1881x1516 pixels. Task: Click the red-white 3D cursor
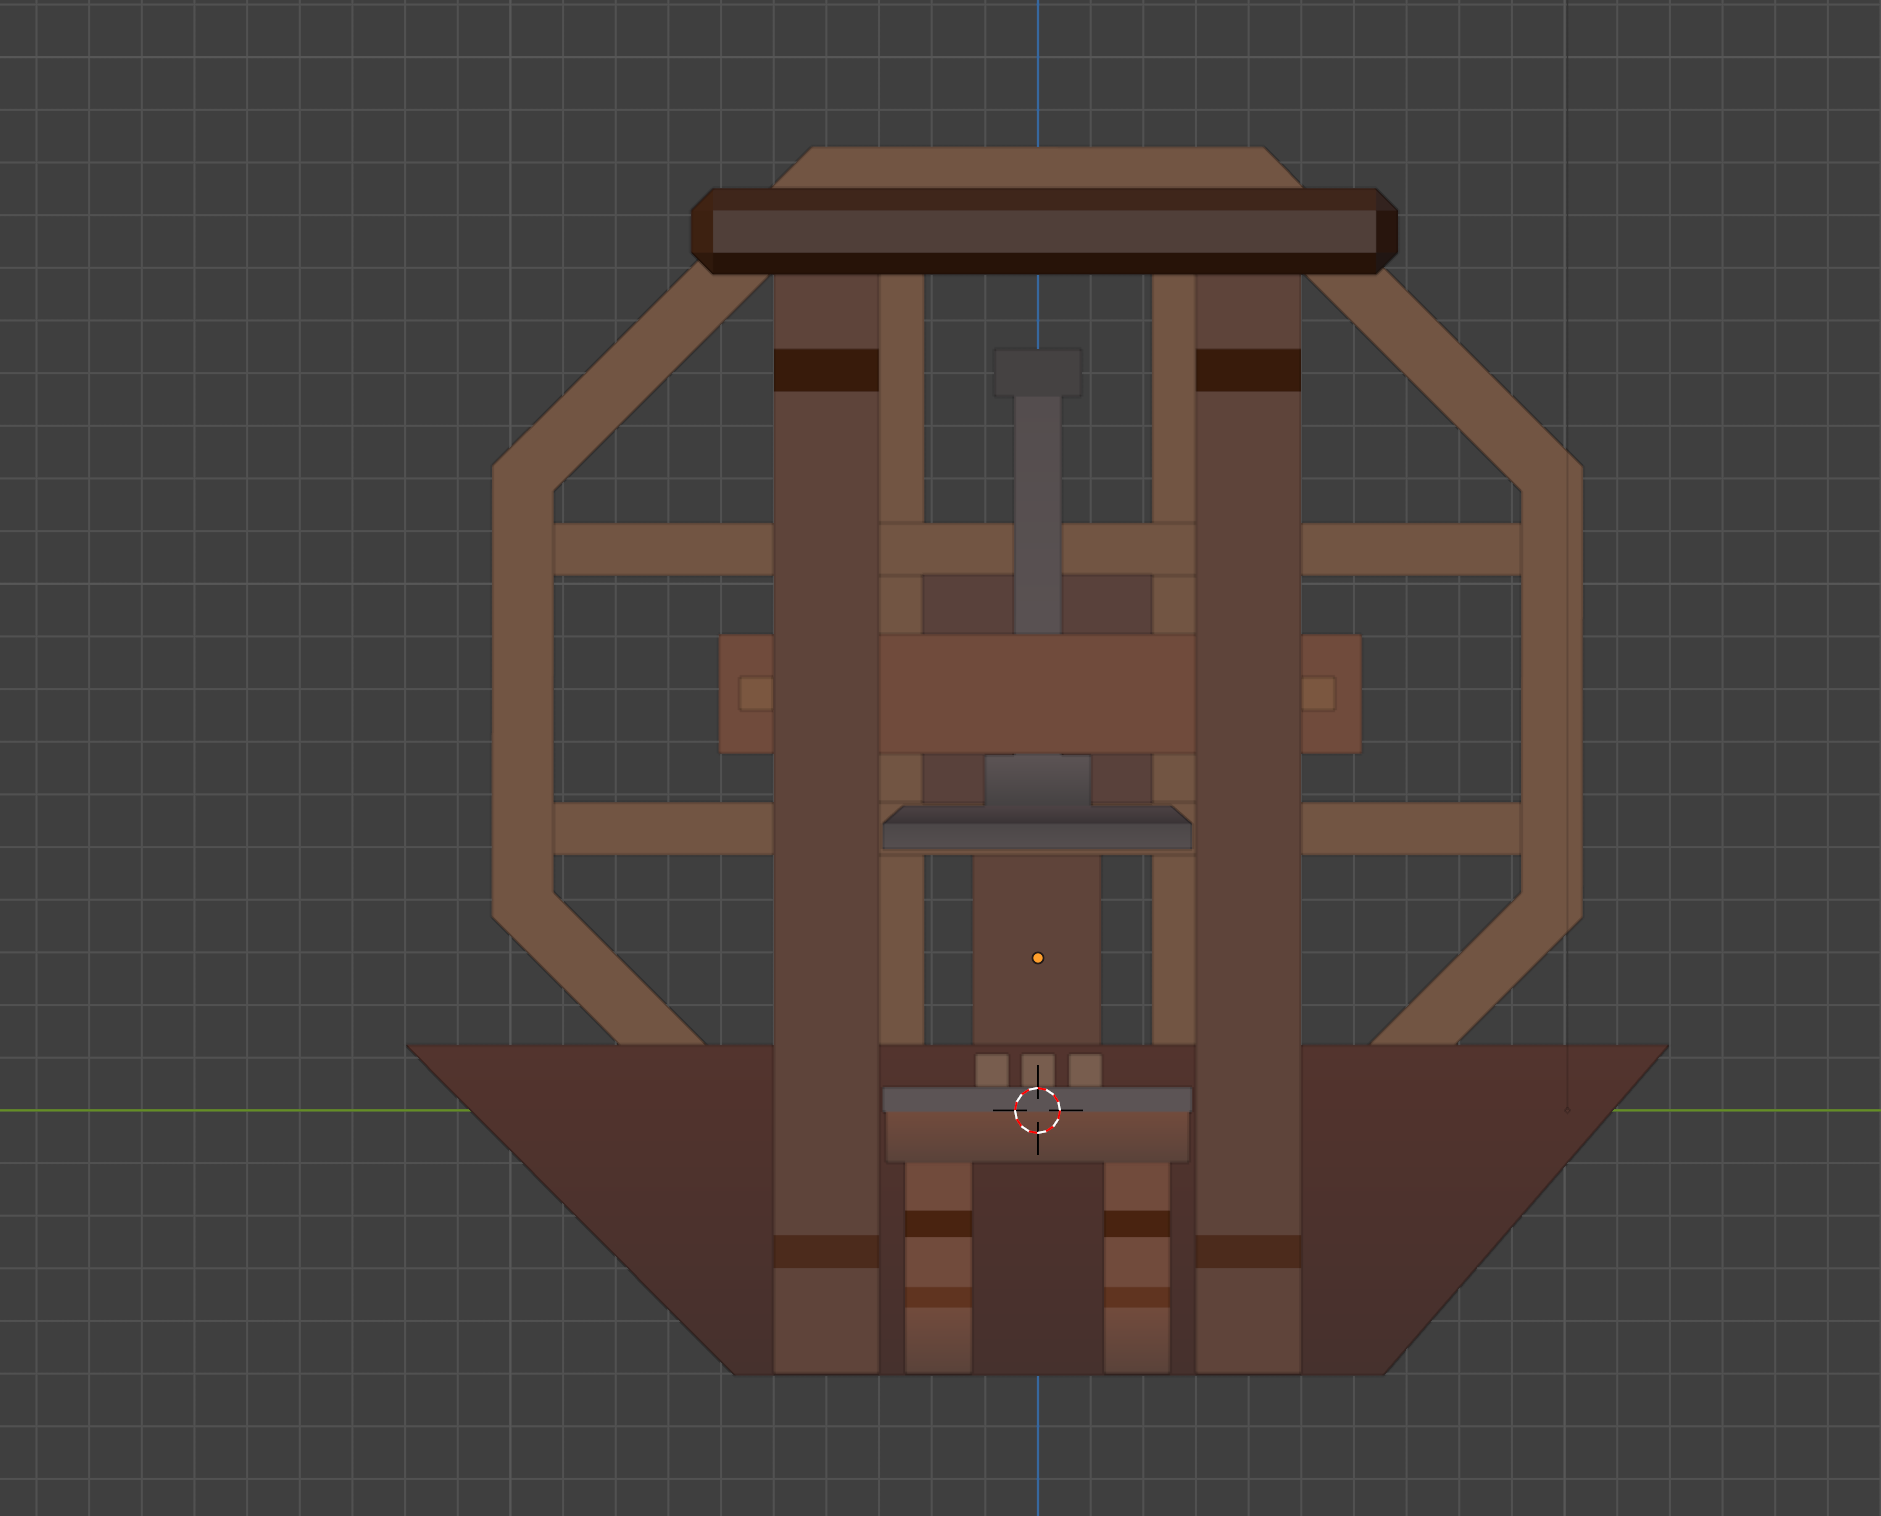(x=1037, y=1110)
